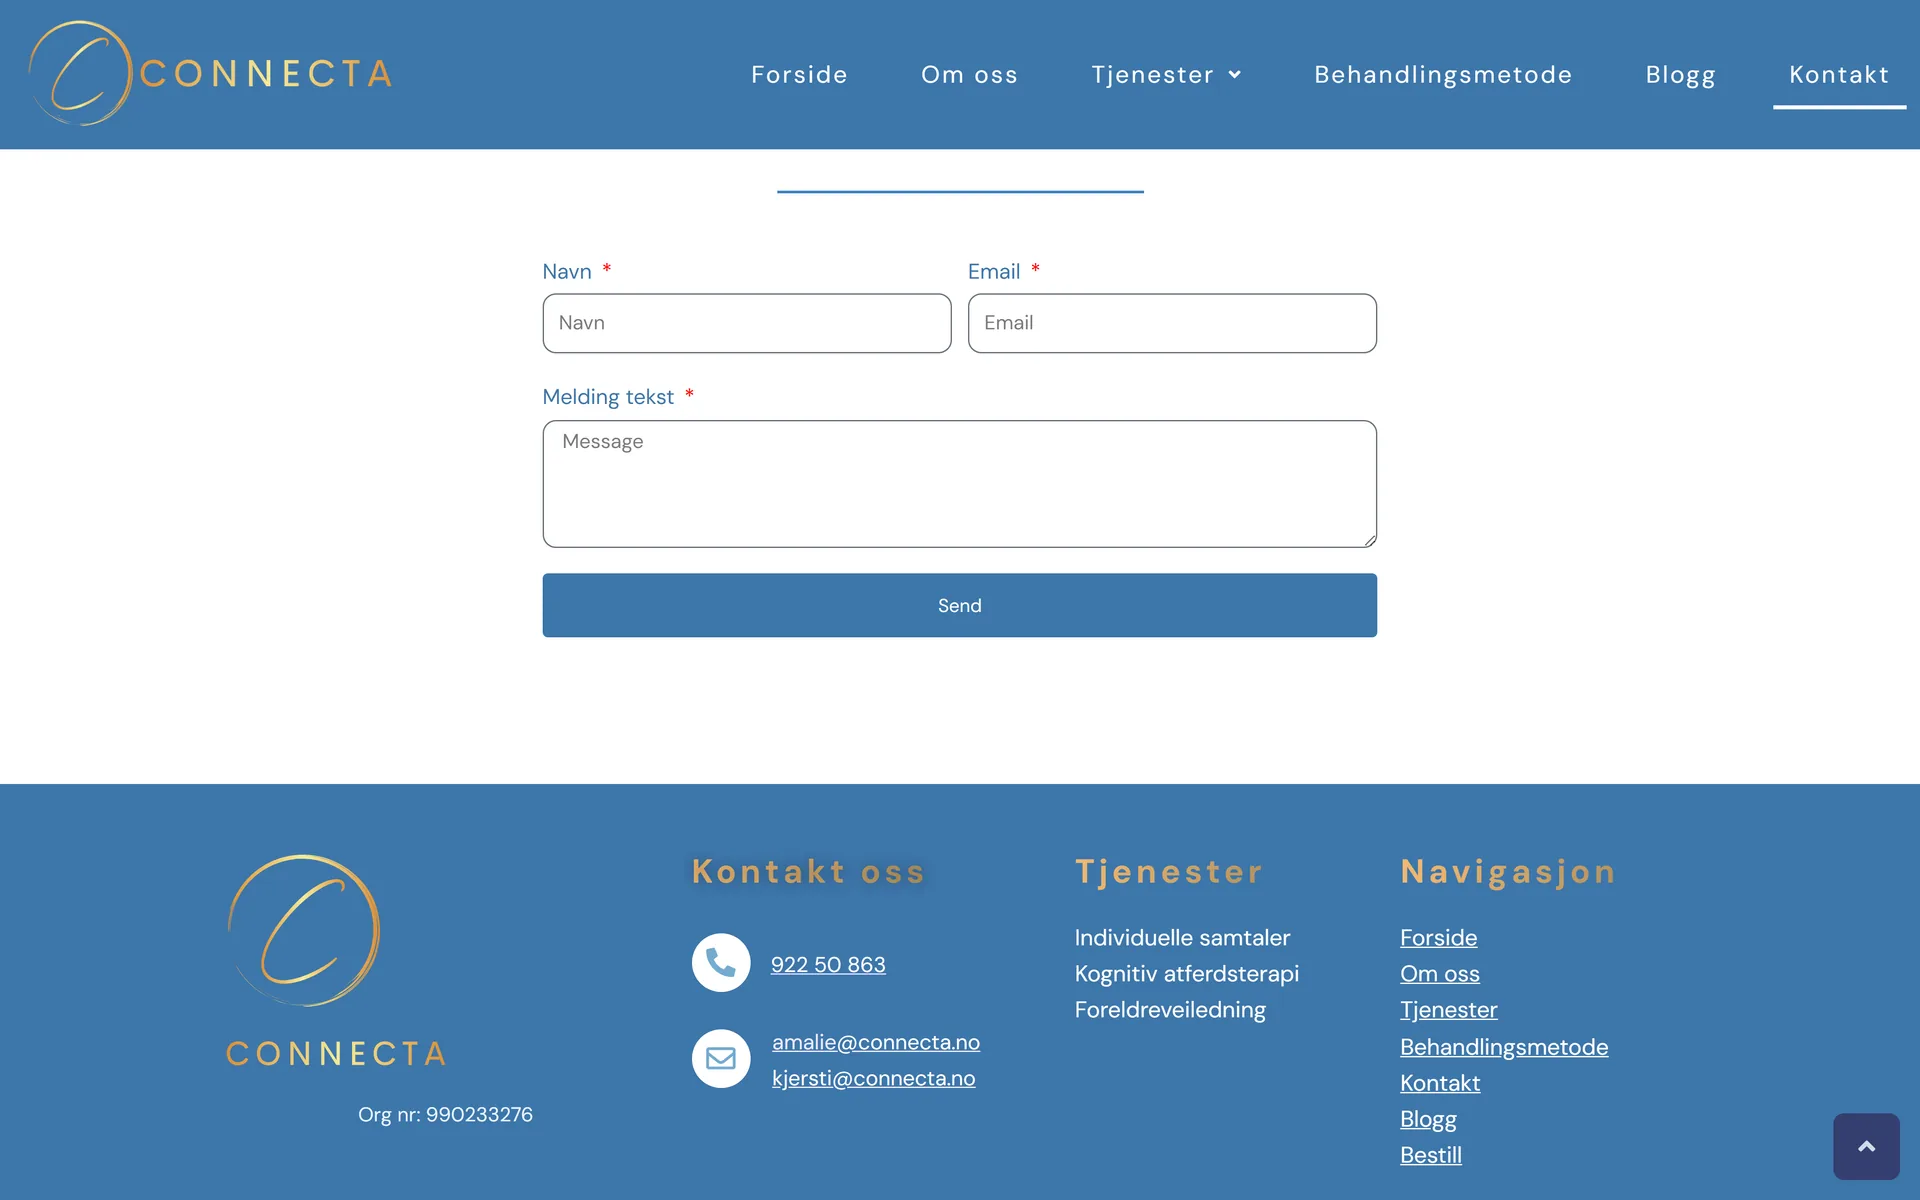Open the Forside footer link
The height and width of the screenshot is (1200, 1920).
(x=1438, y=938)
